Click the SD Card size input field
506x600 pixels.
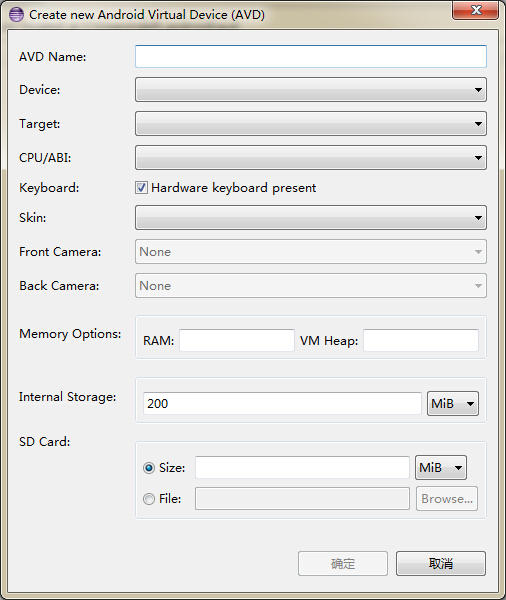point(302,467)
